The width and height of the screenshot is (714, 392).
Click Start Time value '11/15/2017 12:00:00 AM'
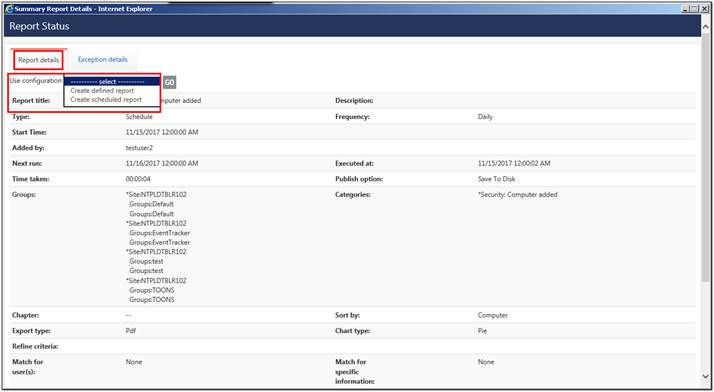pos(162,132)
